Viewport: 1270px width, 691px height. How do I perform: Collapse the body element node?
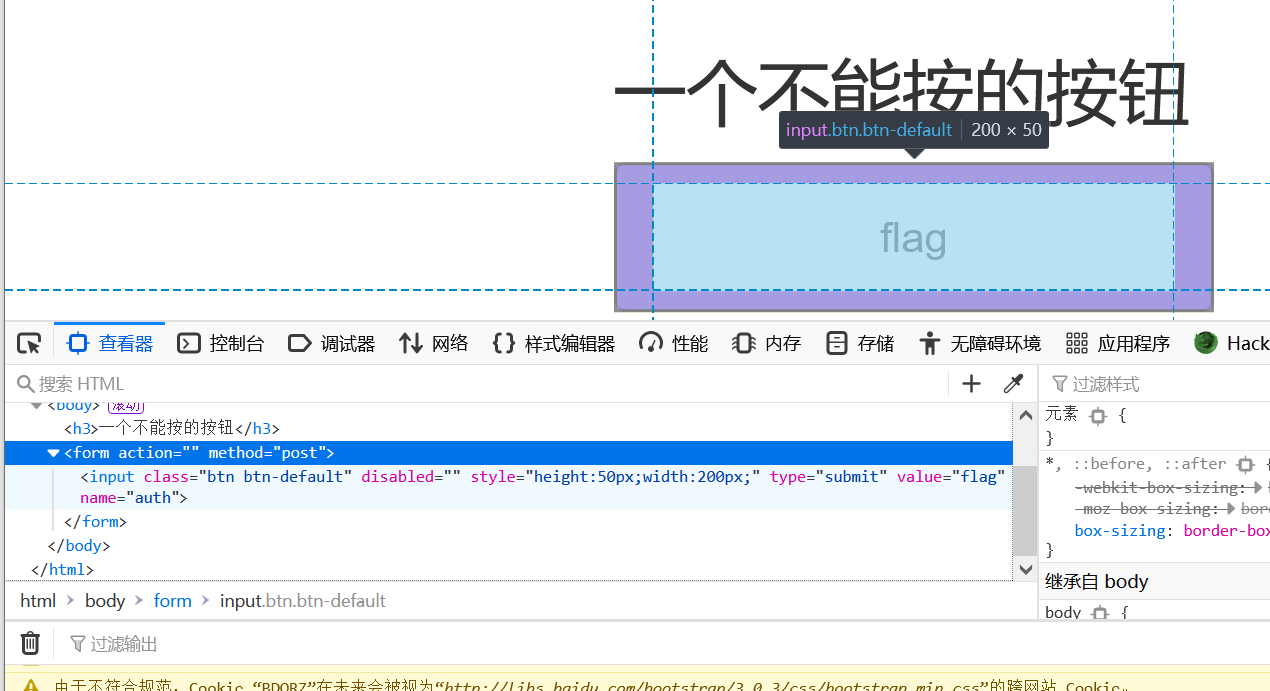point(36,404)
